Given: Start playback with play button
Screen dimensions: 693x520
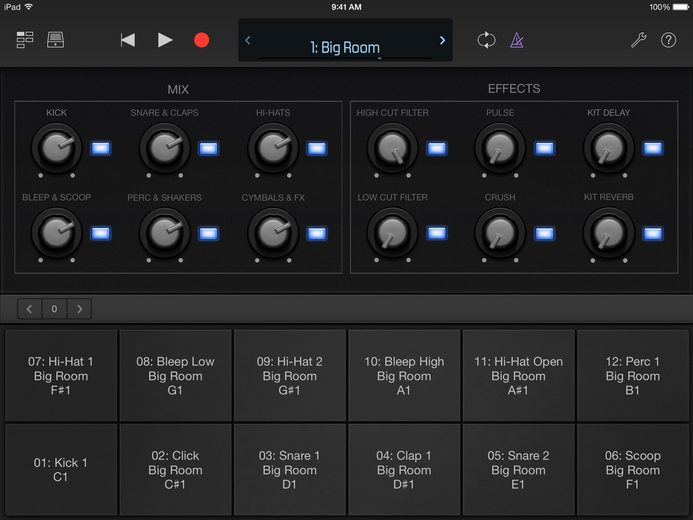Looking at the screenshot, I should coord(165,40).
